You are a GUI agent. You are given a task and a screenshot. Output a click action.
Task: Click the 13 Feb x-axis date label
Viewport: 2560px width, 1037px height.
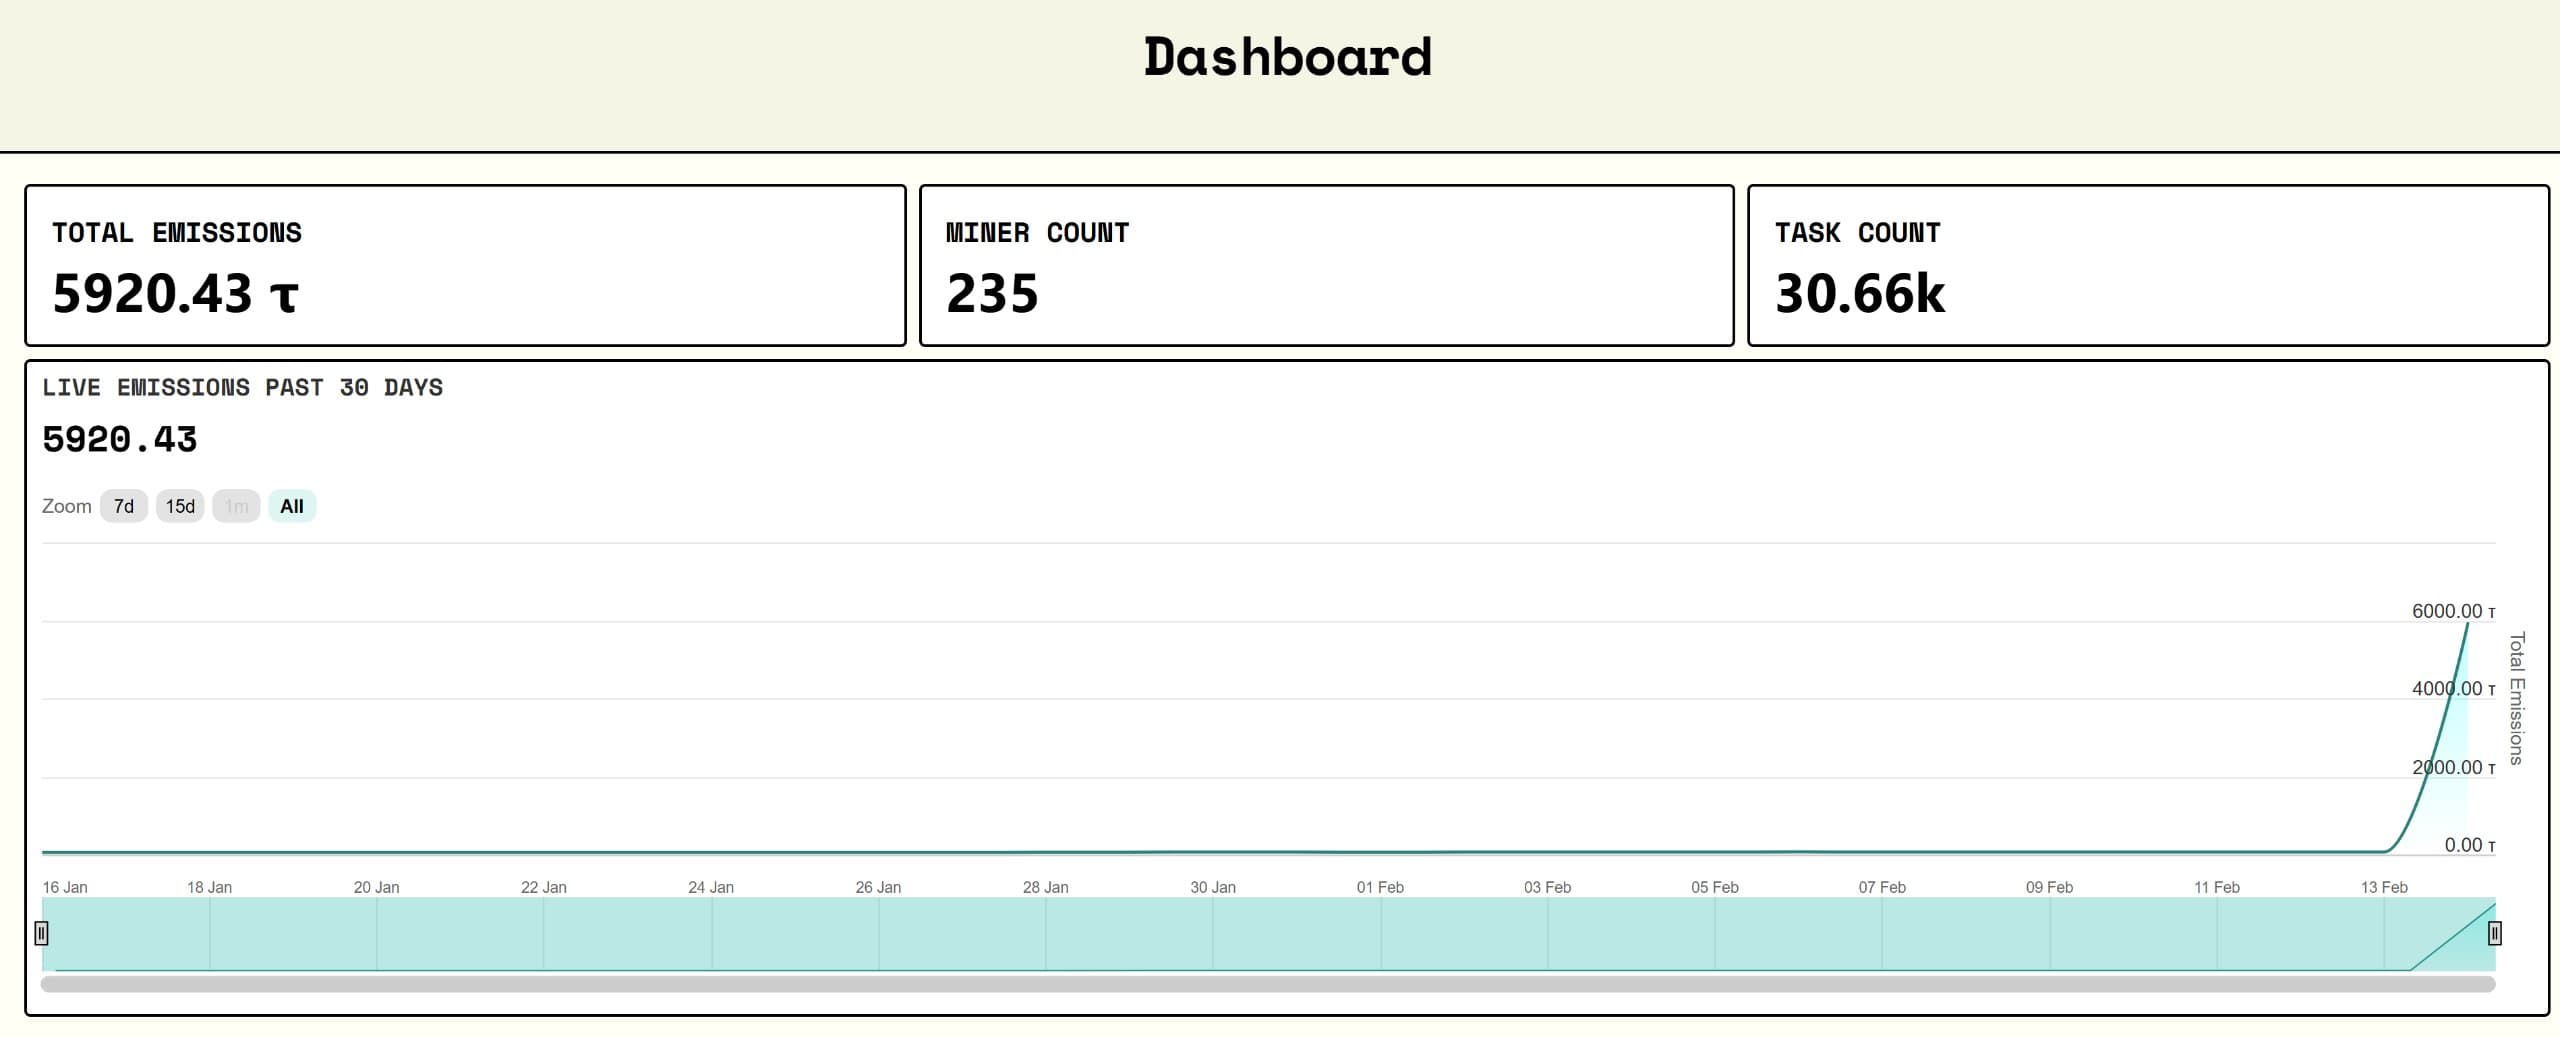pyautogui.click(x=2384, y=887)
